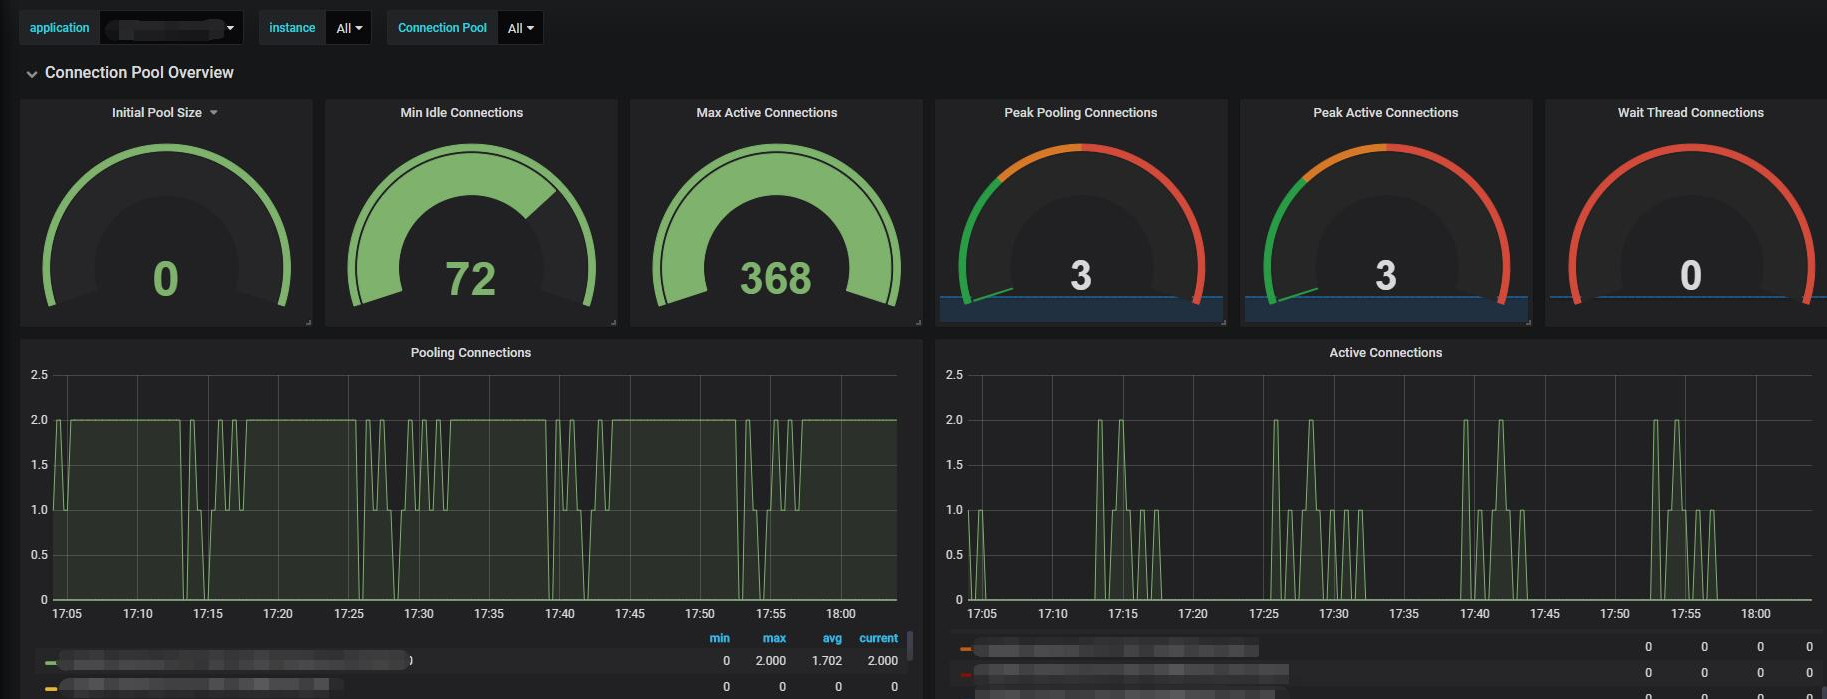Open the Connection Pool All dropdown
Screen dimensions: 1827x699
point(520,28)
